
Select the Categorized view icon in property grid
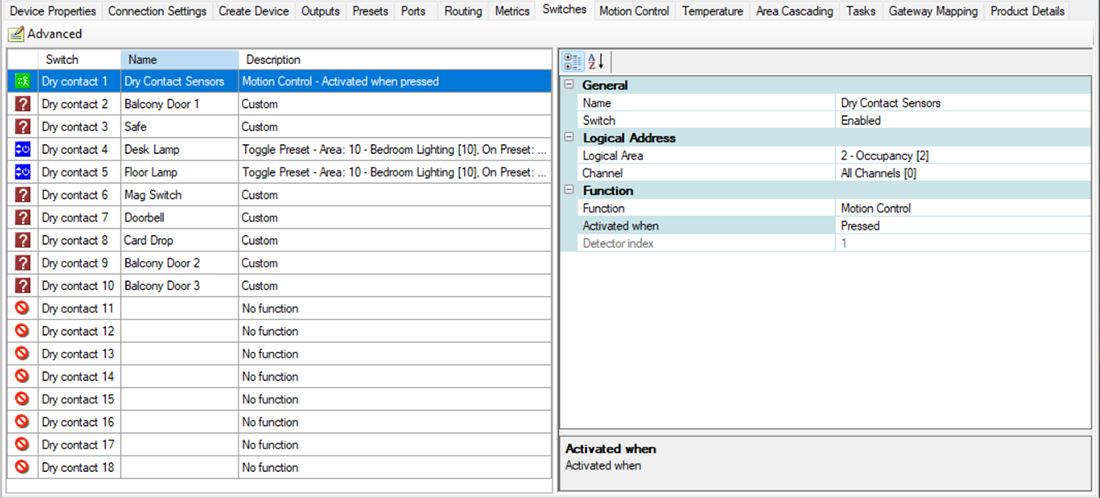574,61
